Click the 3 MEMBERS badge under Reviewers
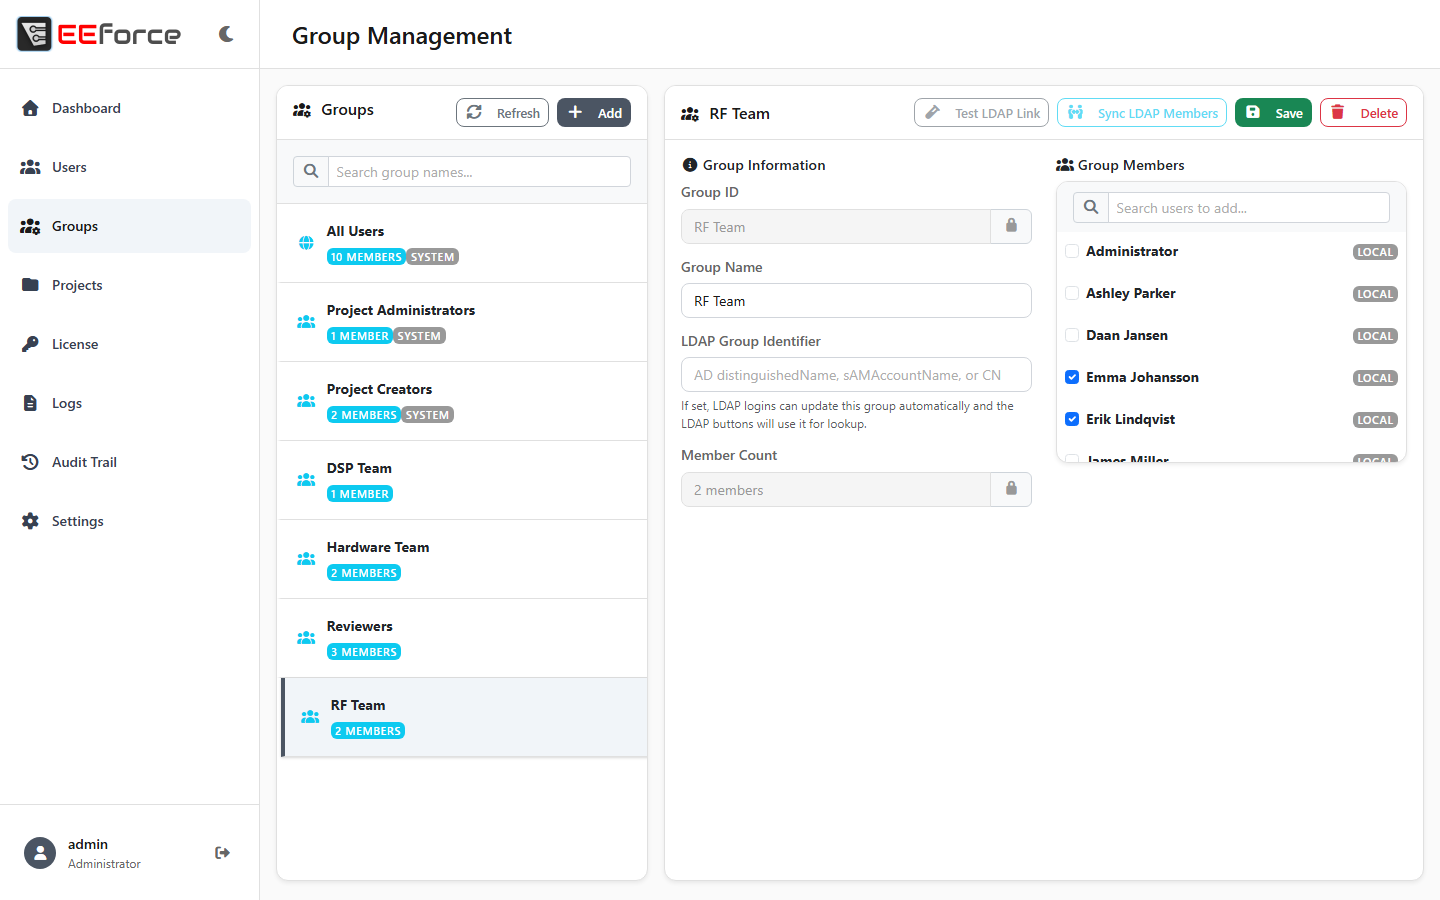This screenshot has height=900, width=1440. [364, 652]
